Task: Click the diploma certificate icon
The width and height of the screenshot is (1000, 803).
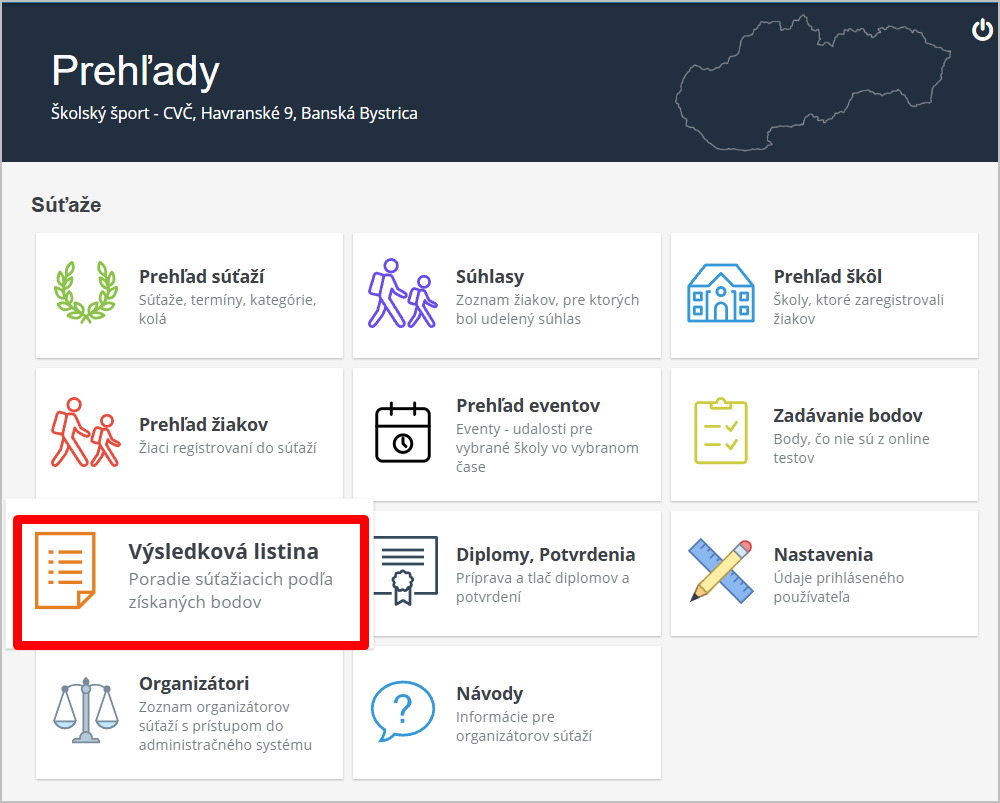Action: (x=406, y=570)
